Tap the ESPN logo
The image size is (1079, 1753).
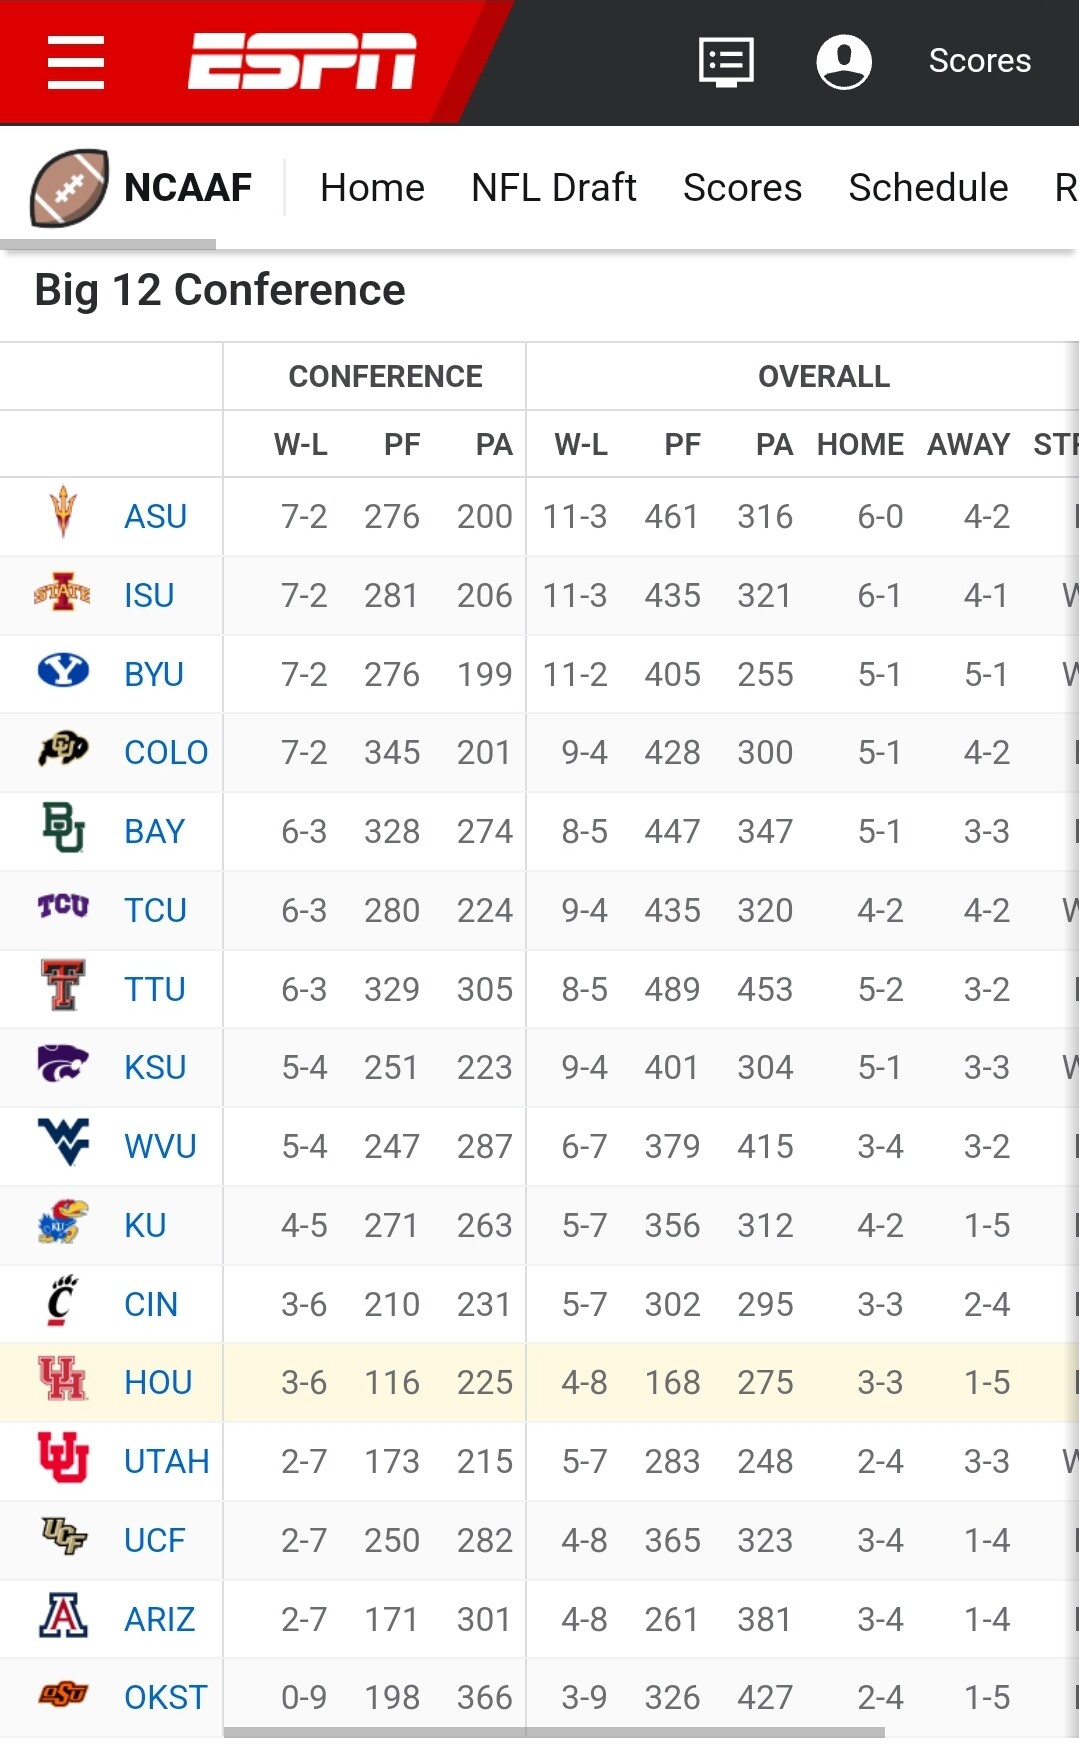302,62
